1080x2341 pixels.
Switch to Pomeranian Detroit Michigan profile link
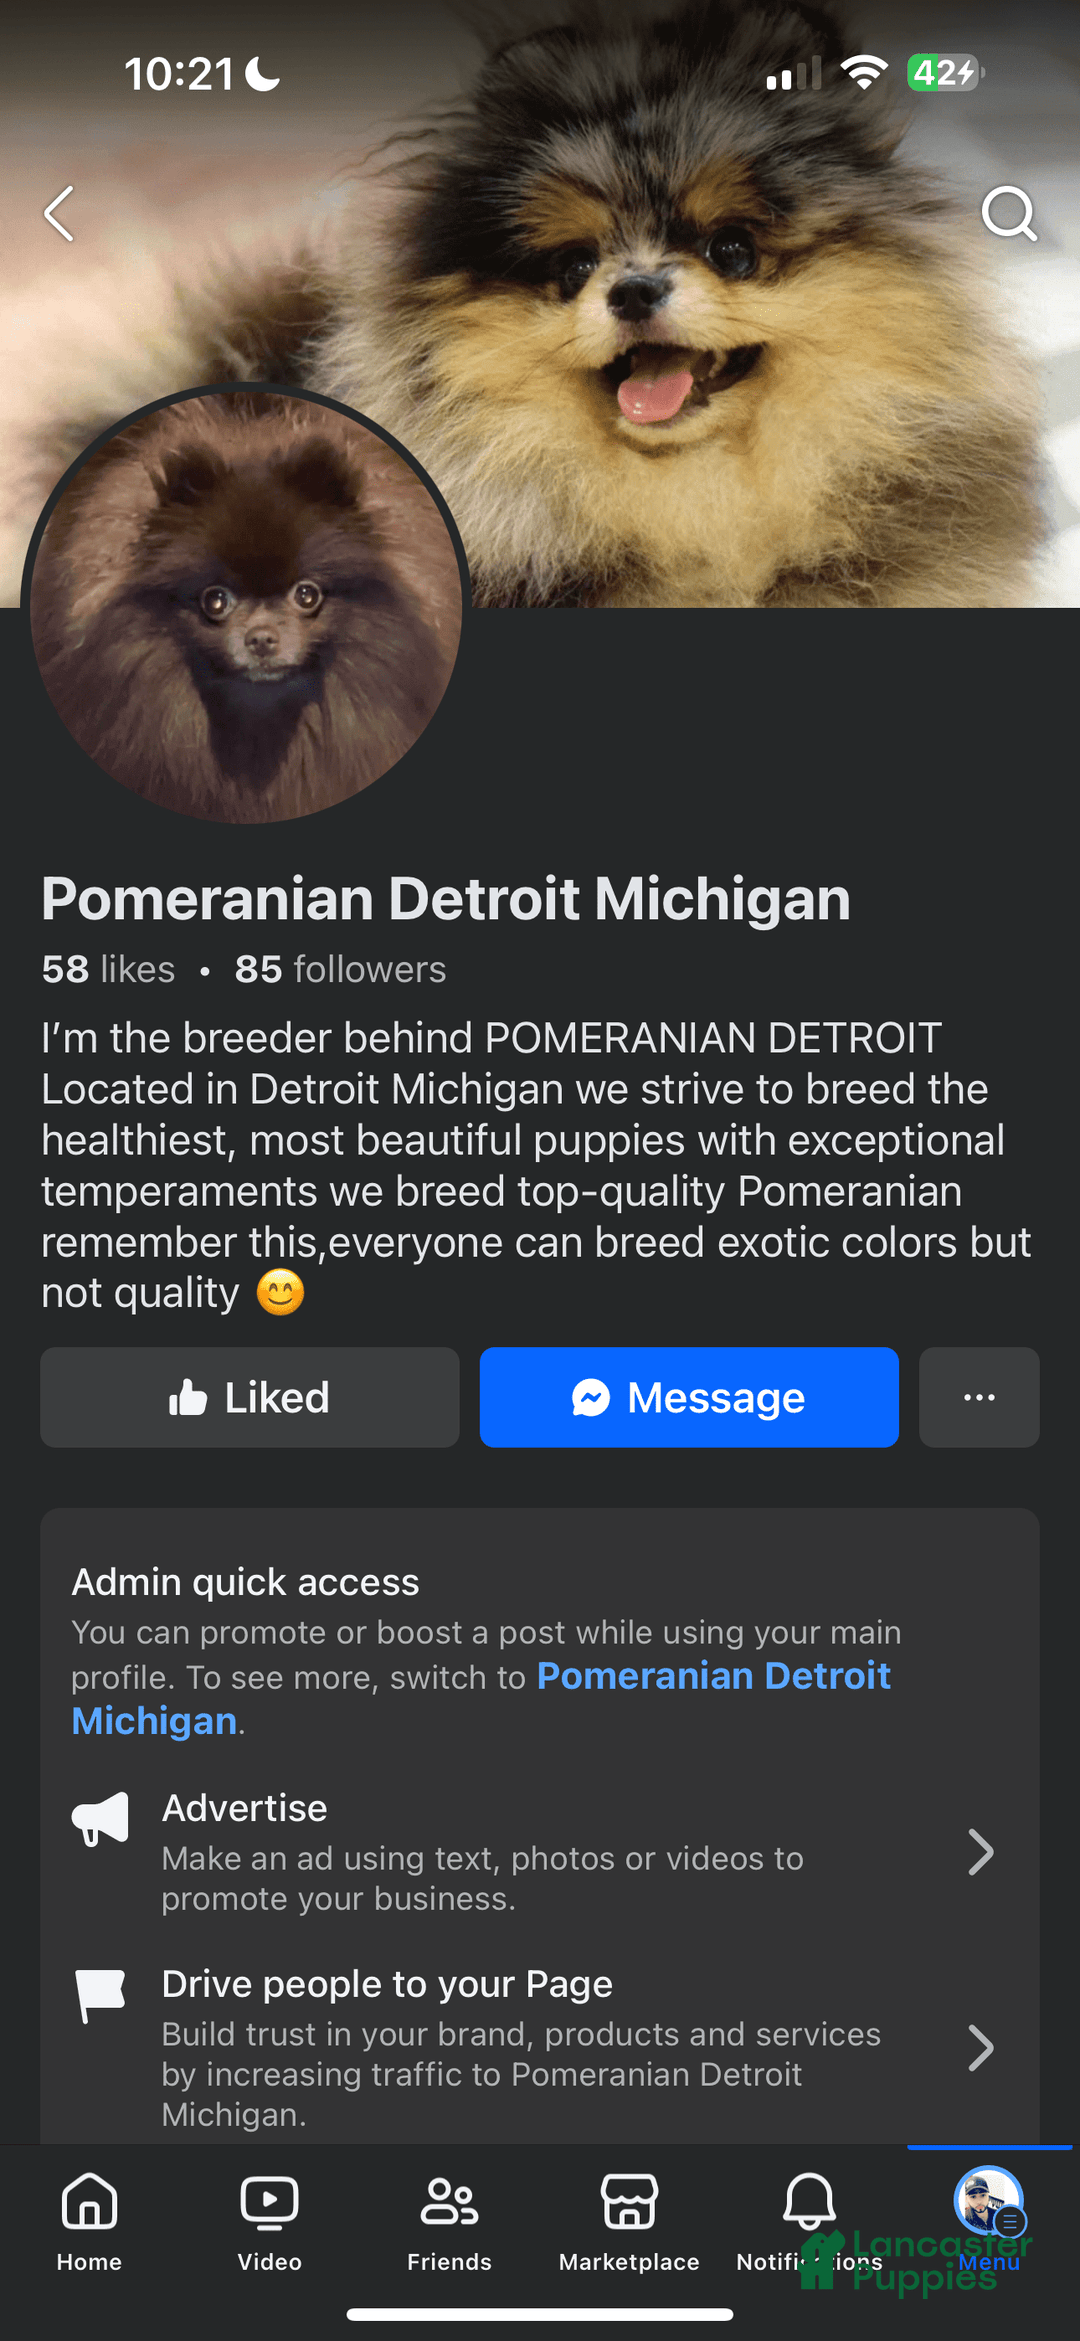713,1677
